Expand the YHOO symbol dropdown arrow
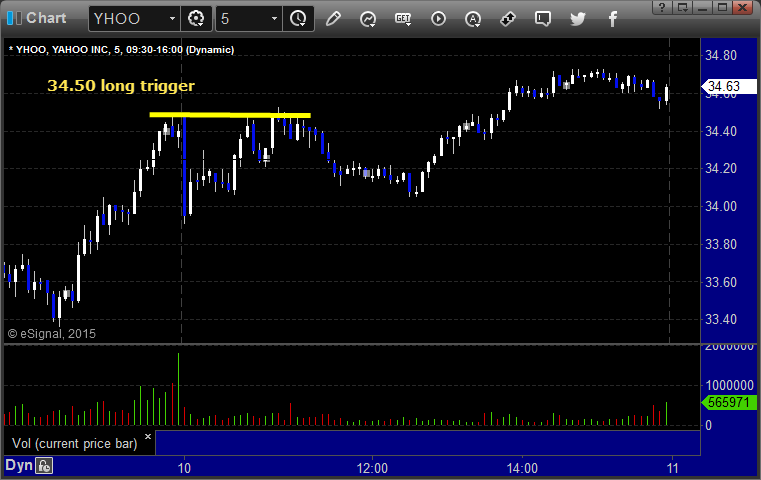 [x=172, y=19]
